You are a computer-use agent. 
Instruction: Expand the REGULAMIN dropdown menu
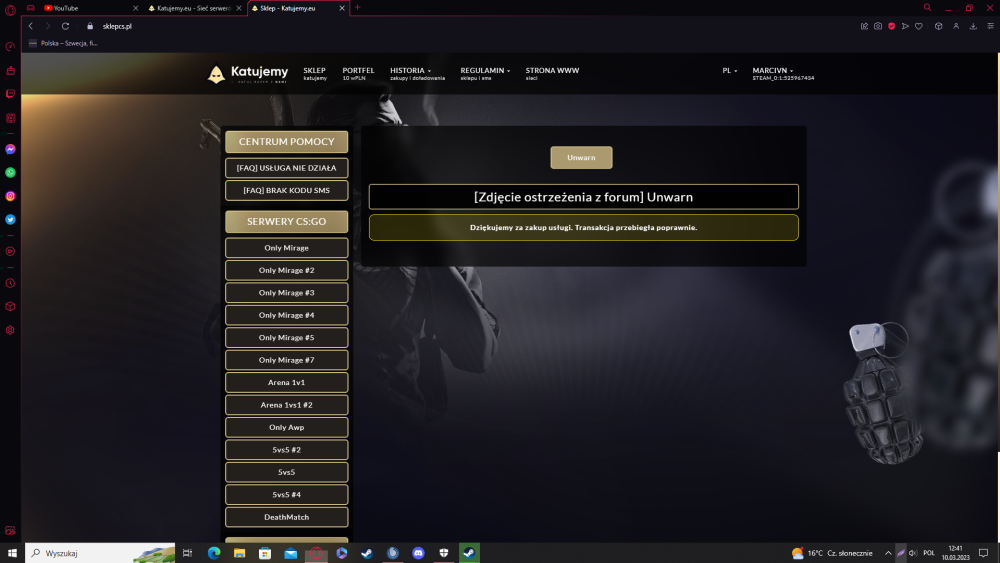coord(485,73)
